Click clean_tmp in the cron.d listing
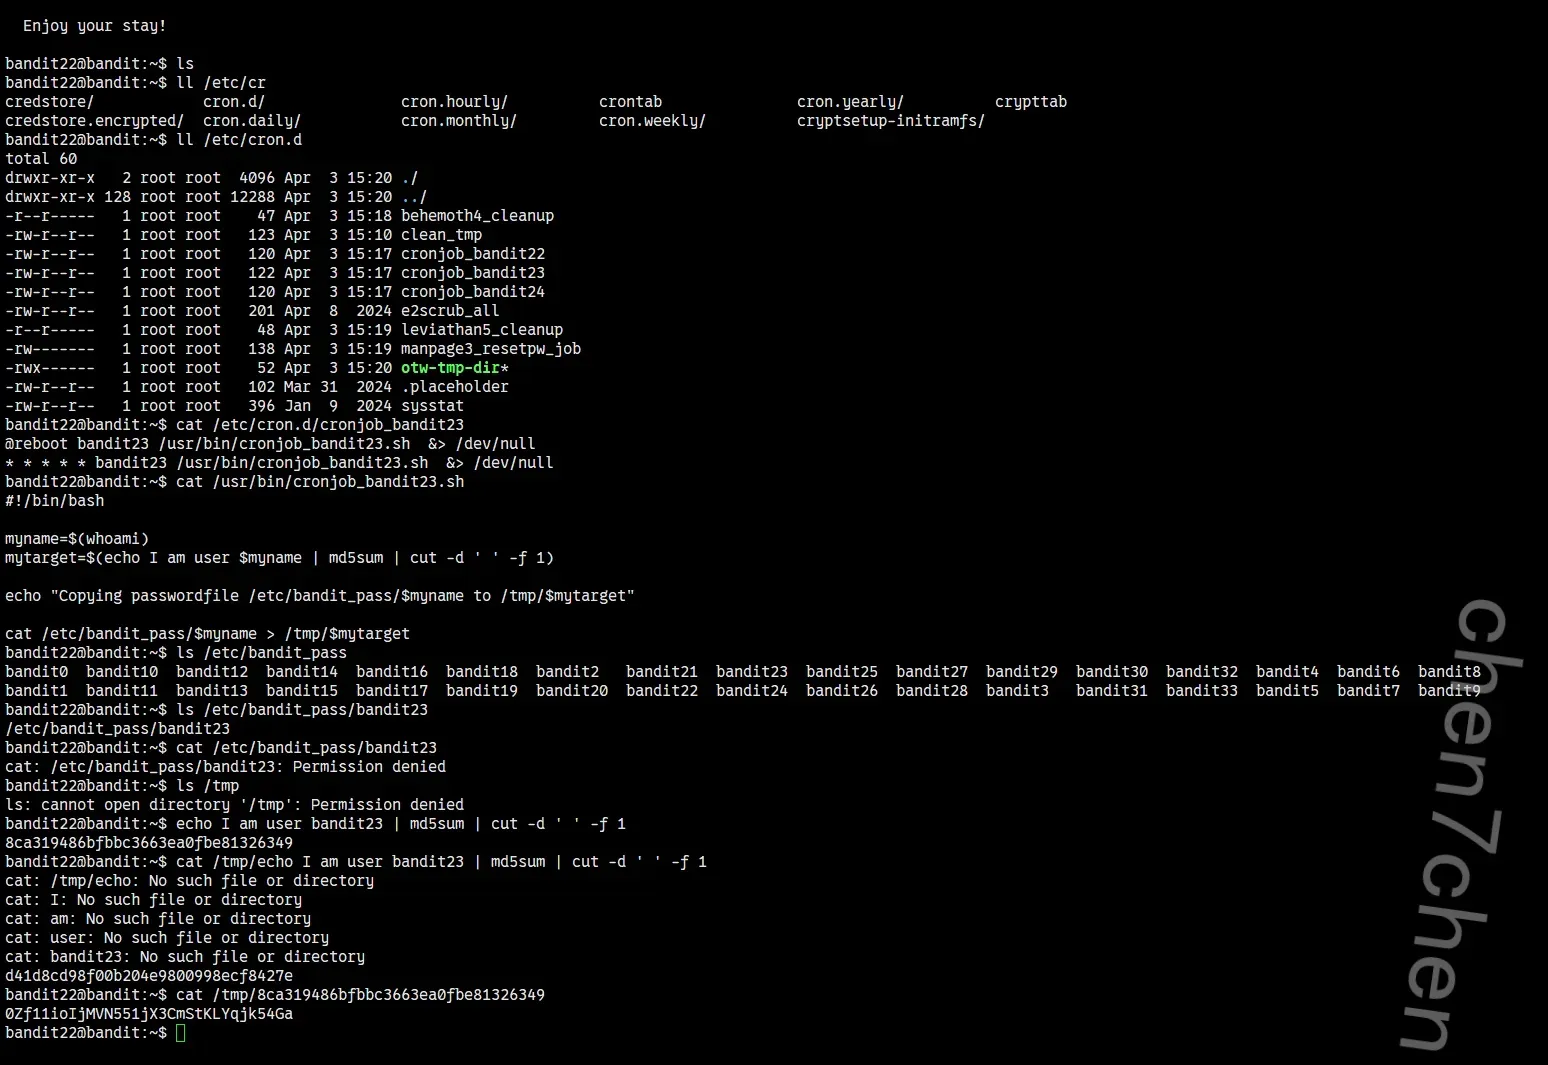Screen dimensions: 1548x1065 [x=441, y=235]
